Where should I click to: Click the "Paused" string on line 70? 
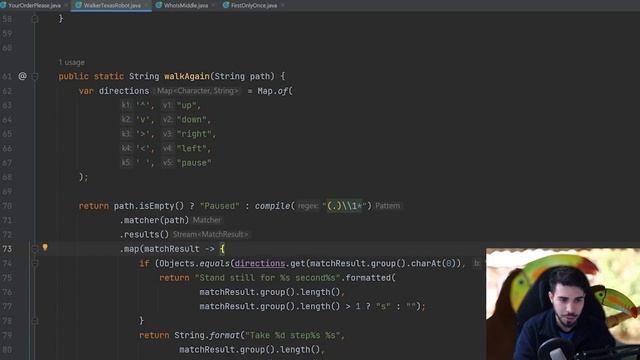(x=220, y=206)
